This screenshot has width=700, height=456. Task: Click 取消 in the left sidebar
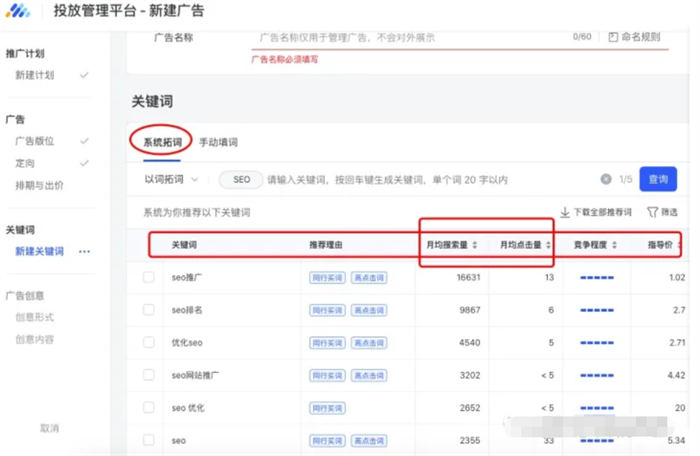tap(49, 428)
